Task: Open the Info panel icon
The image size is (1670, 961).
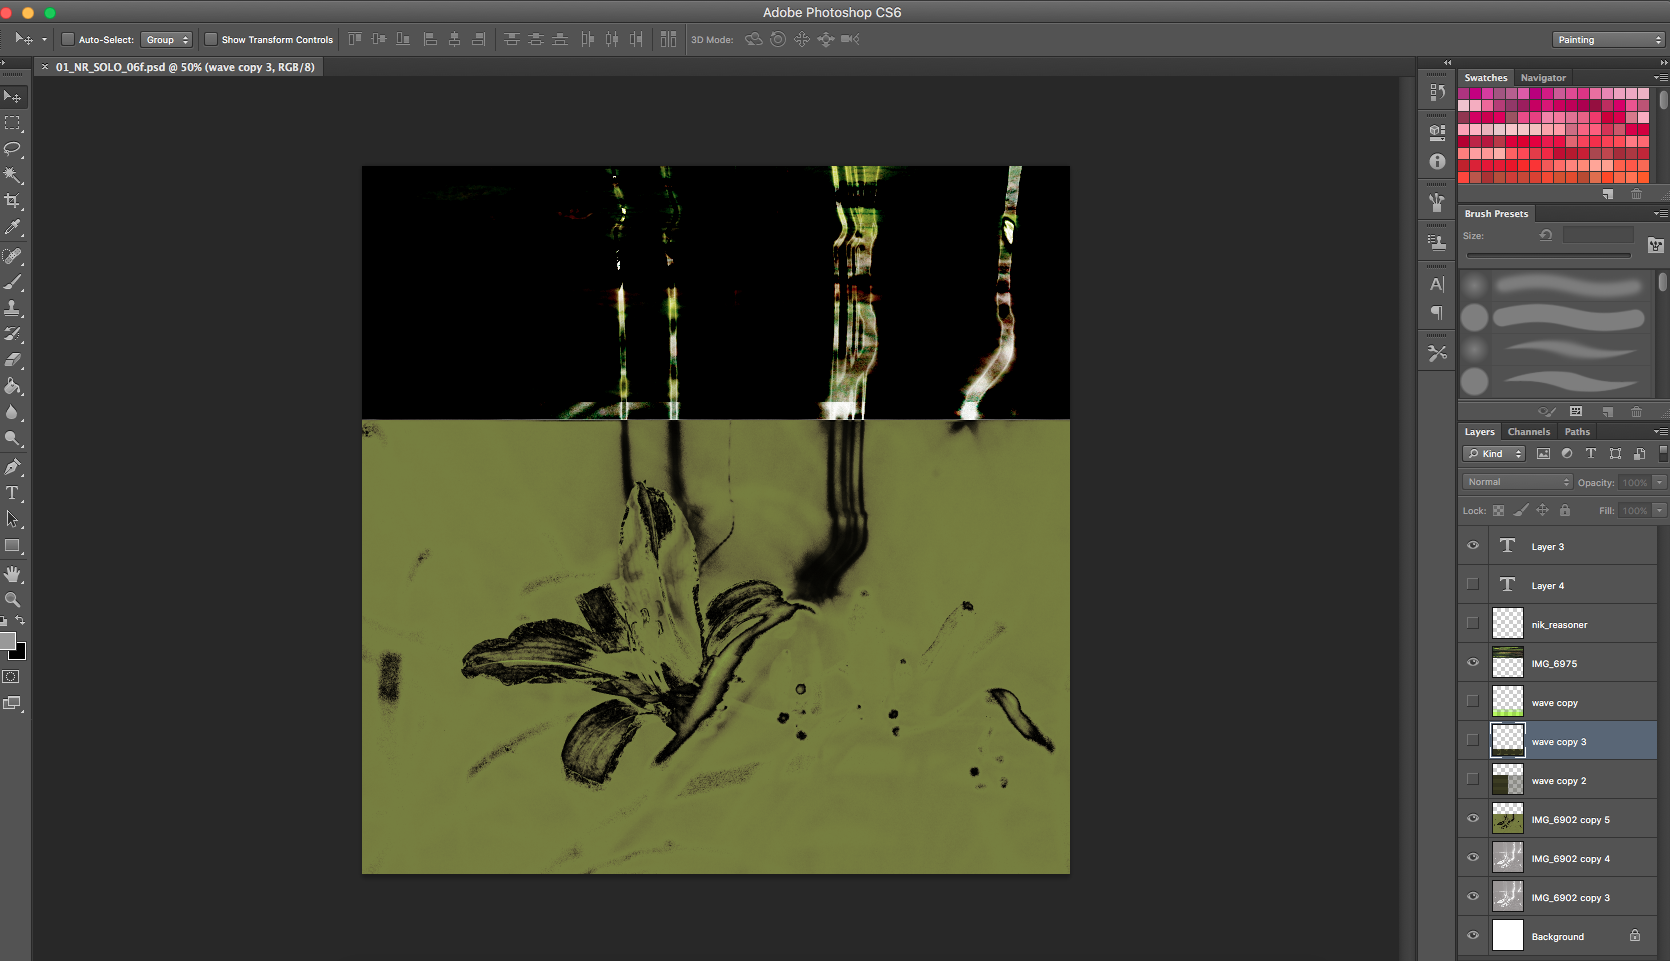Action: tap(1437, 161)
